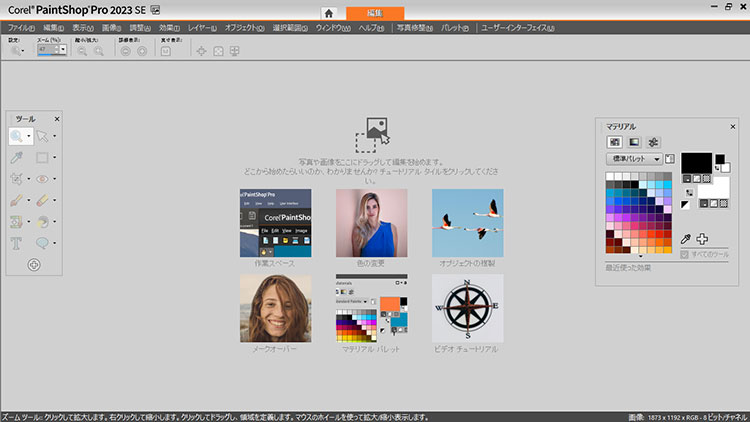Click the black foreground color swatch
This screenshot has width=750, height=422.
click(x=695, y=162)
